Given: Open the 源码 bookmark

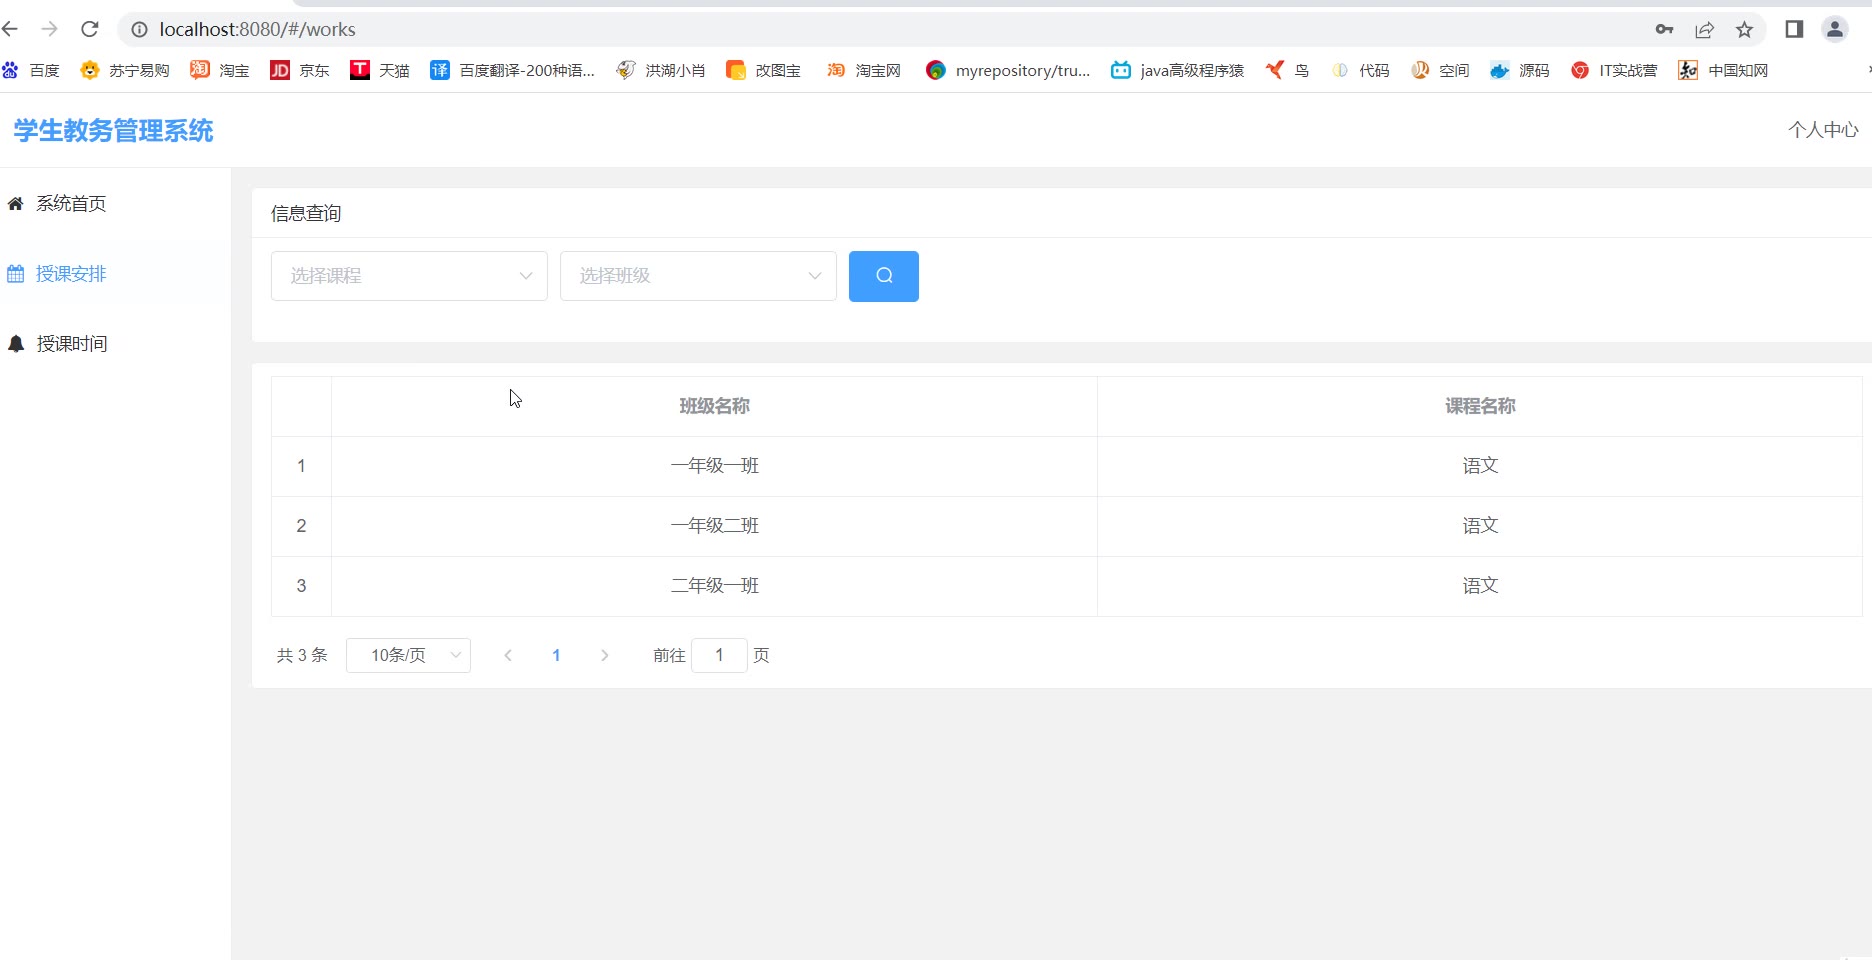Looking at the screenshot, I should pos(1520,70).
